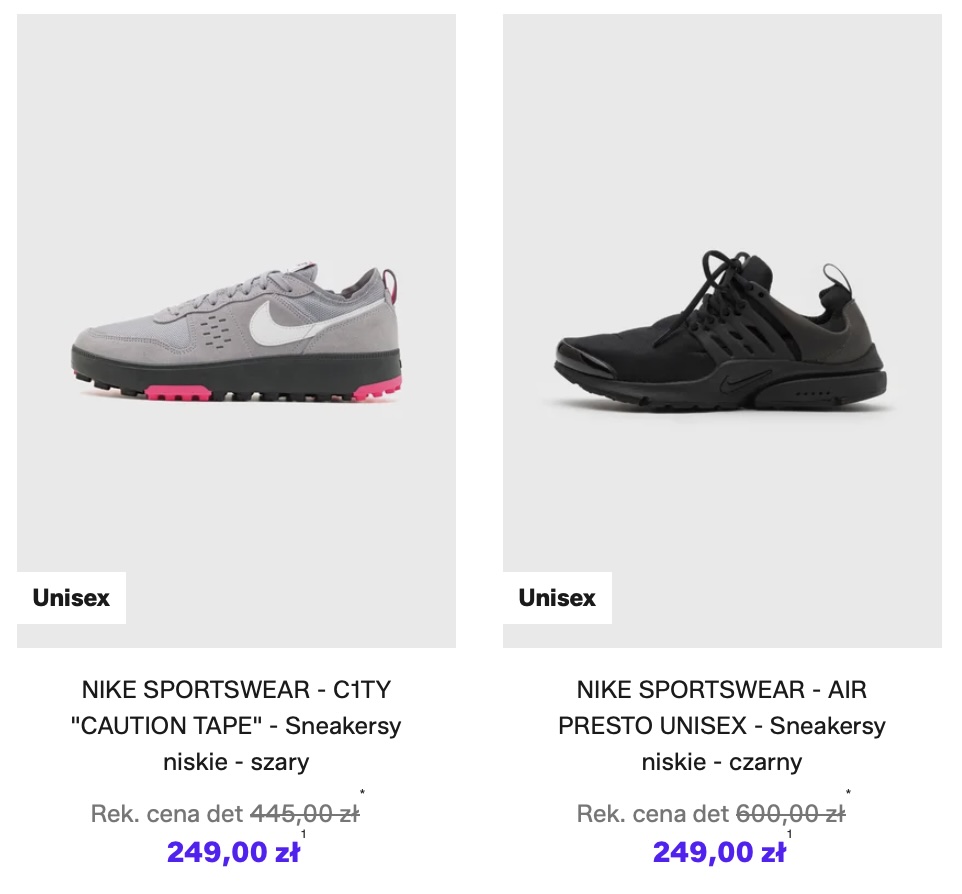The width and height of the screenshot is (962, 894).
Task: Click "Rek. cena det" label on C1TY card
Action: click(165, 814)
